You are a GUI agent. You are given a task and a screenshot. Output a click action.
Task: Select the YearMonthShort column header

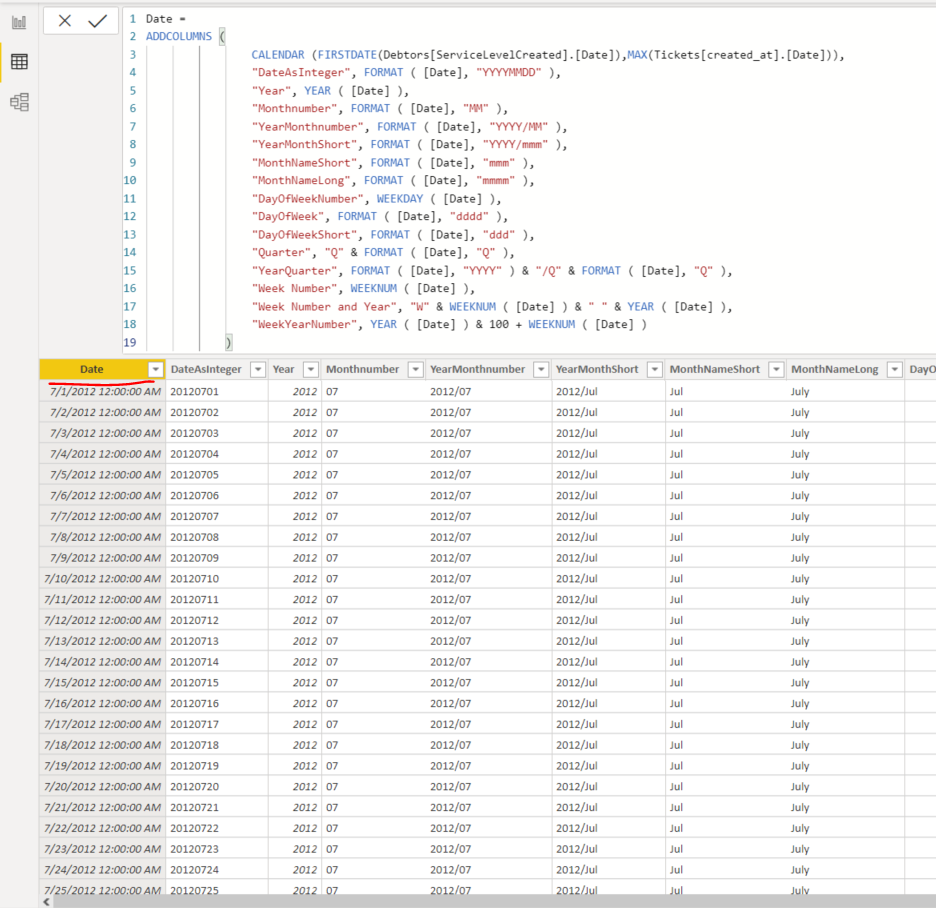[x=597, y=370]
